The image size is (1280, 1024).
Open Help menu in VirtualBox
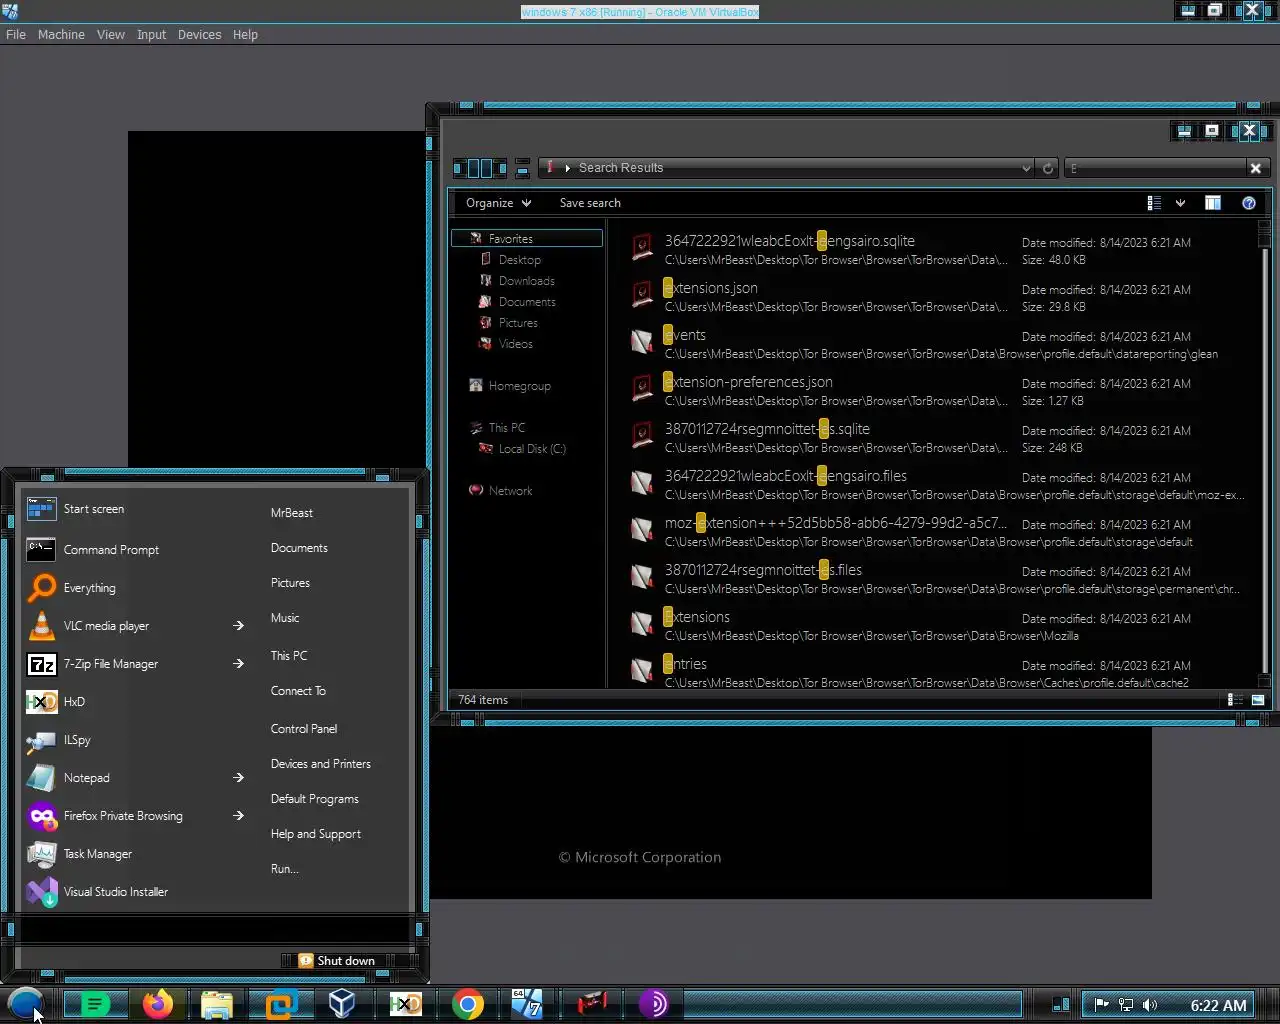[x=245, y=34]
